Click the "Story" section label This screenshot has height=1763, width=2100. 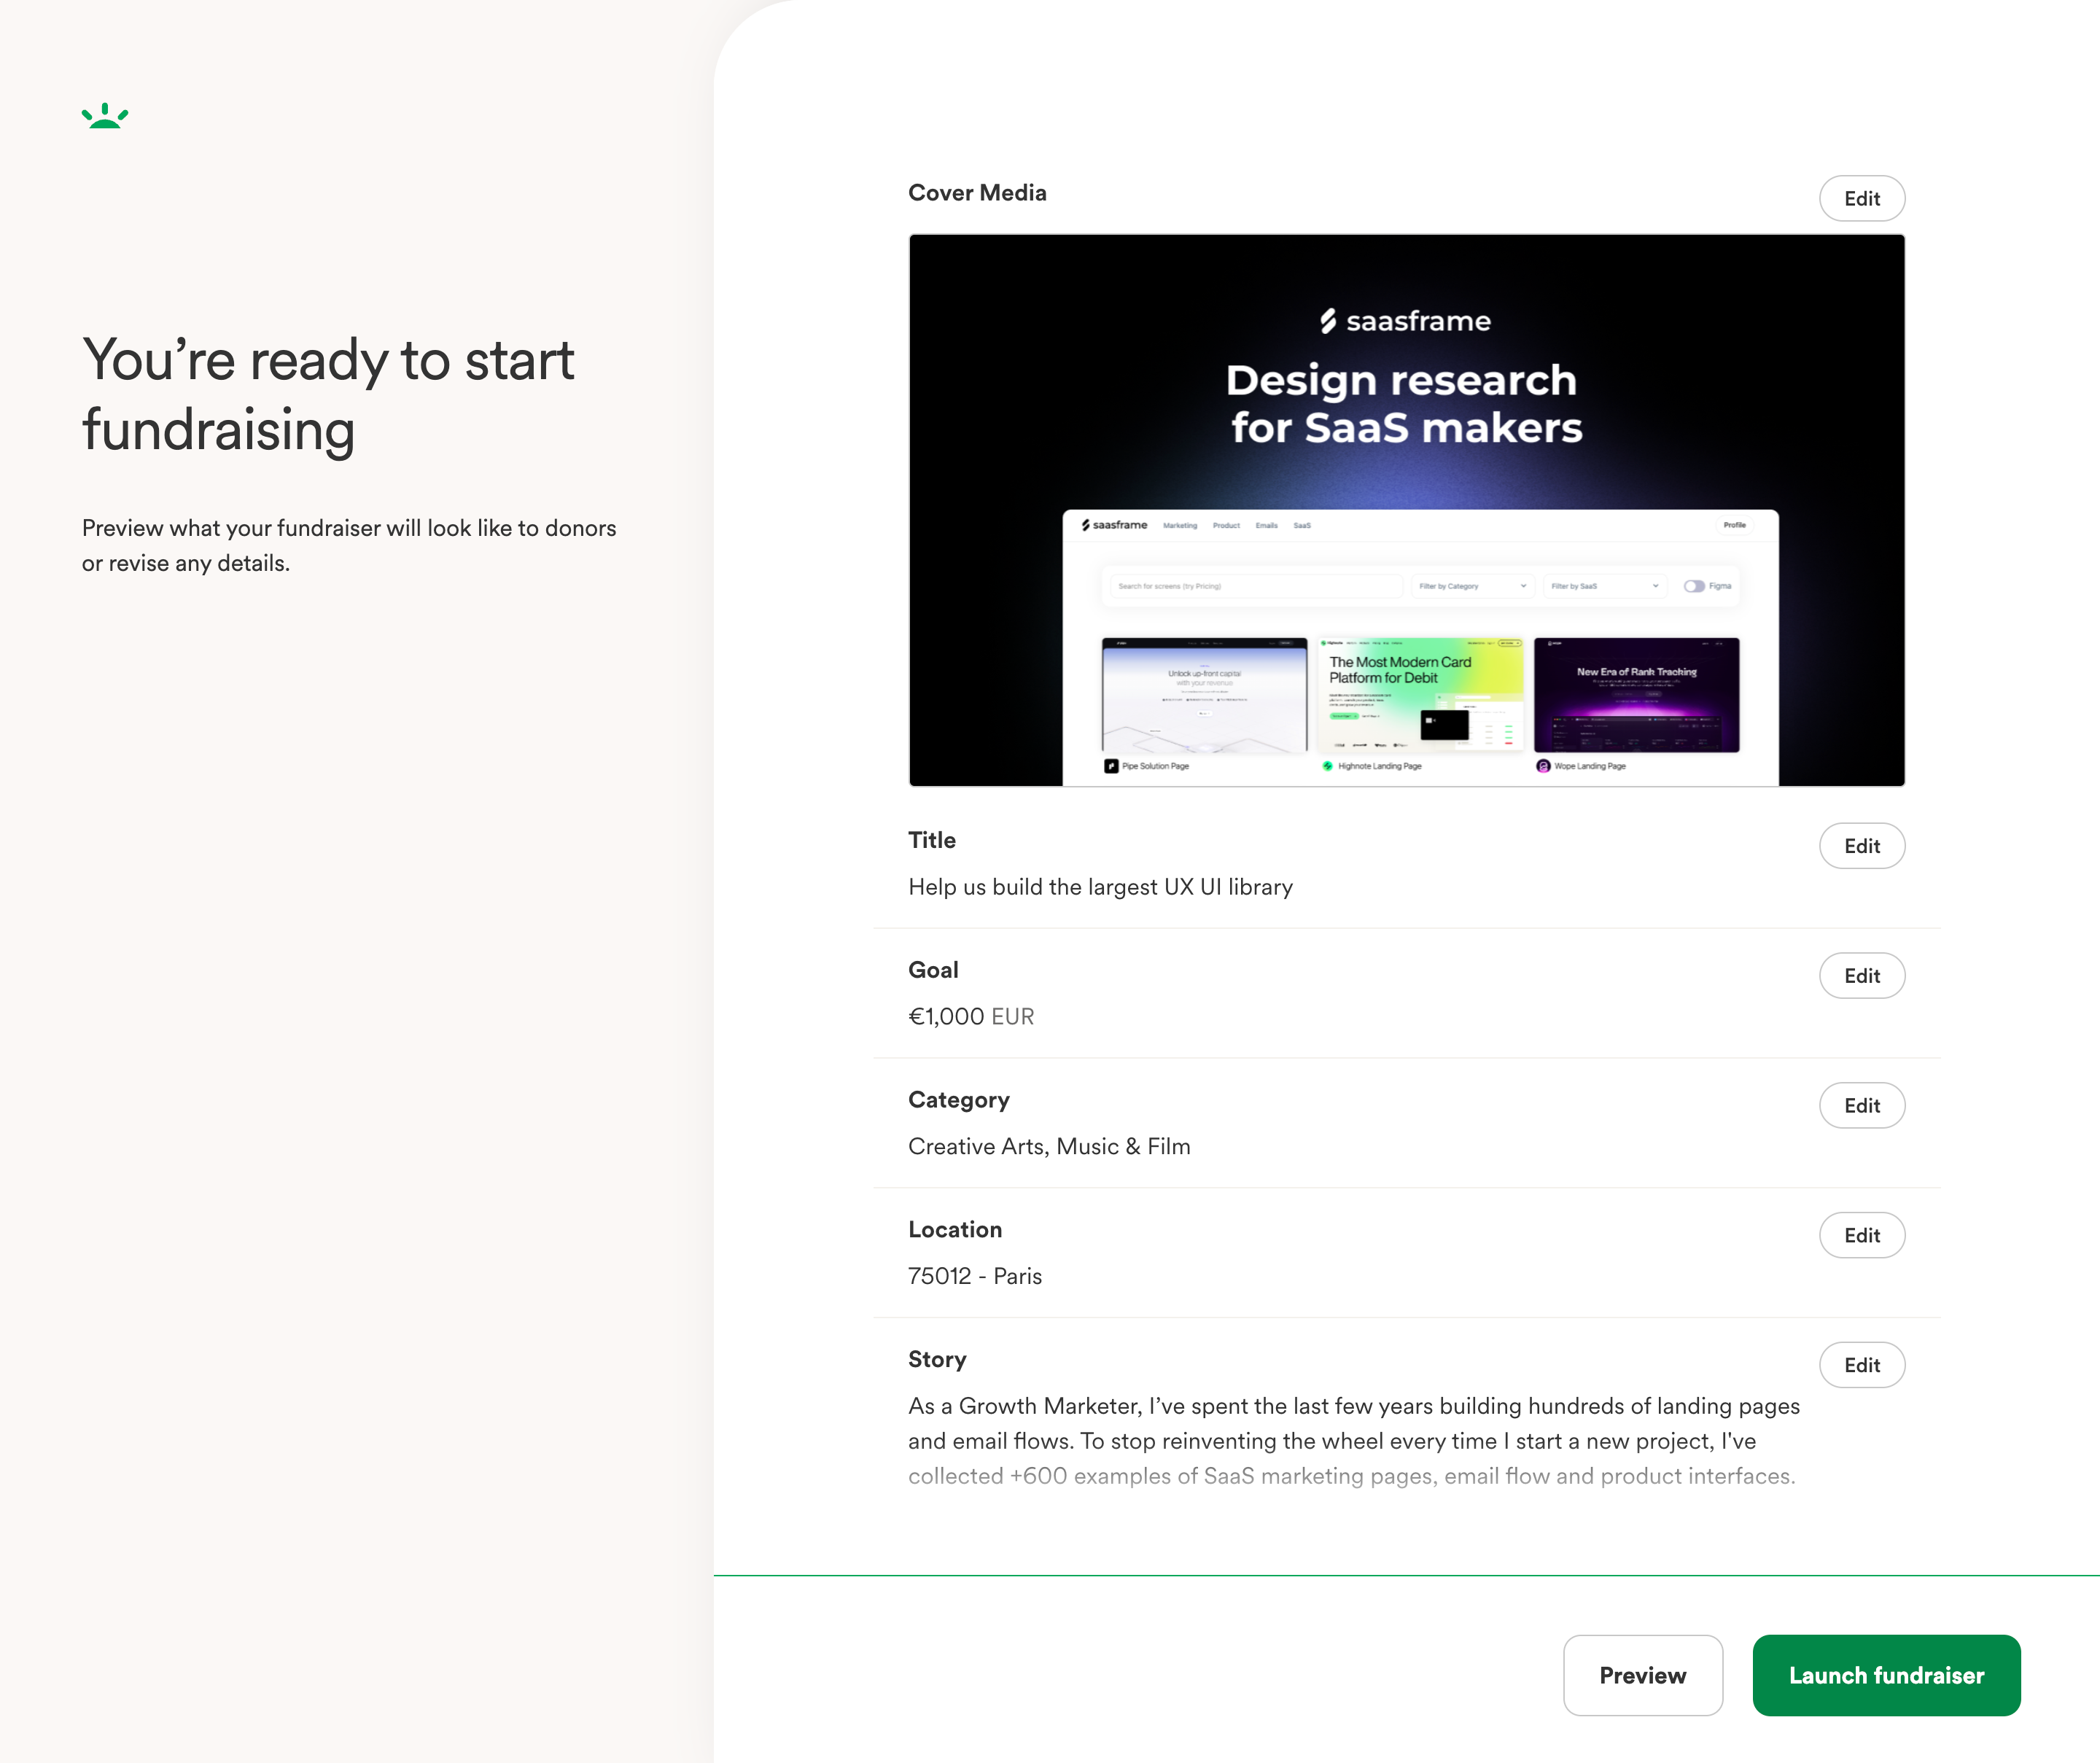937,1359
